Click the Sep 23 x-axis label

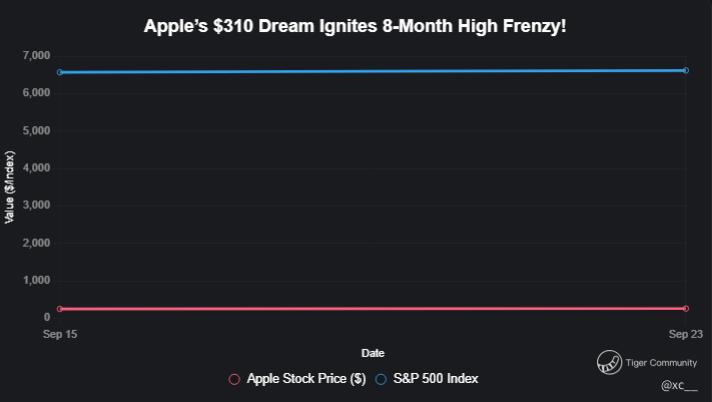pyautogui.click(x=685, y=333)
